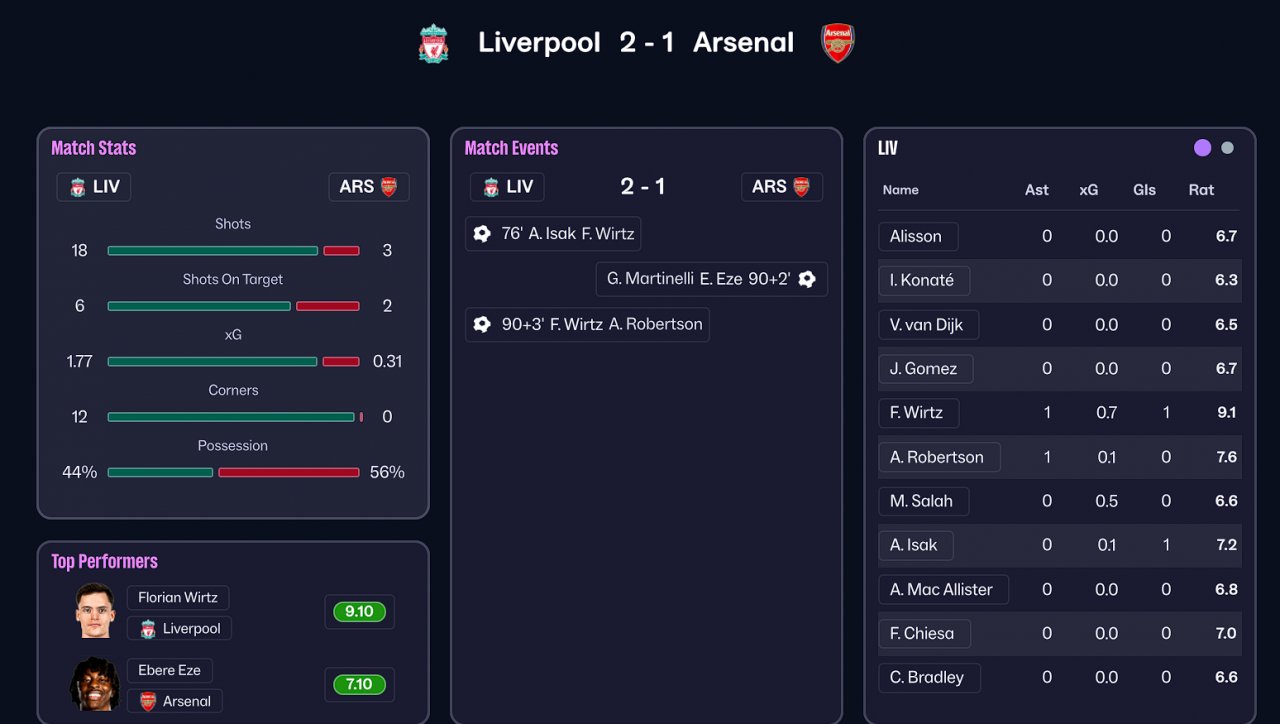Click the LIV chip in Match Events
The width and height of the screenshot is (1280, 724).
tap(507, 187)
